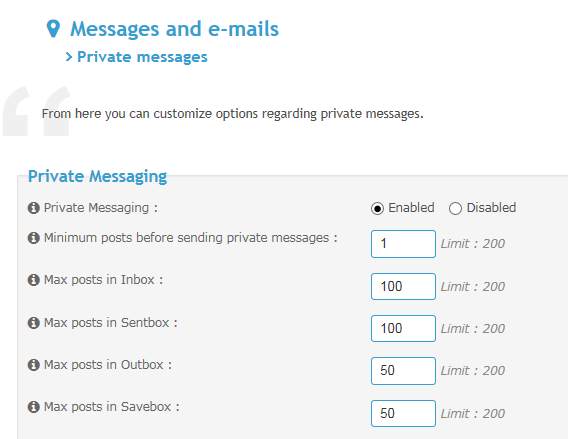Click info icon for Max posts in Inbox
Image resolution: width=568 pixels, height=439 pixels.
point(33,280)
